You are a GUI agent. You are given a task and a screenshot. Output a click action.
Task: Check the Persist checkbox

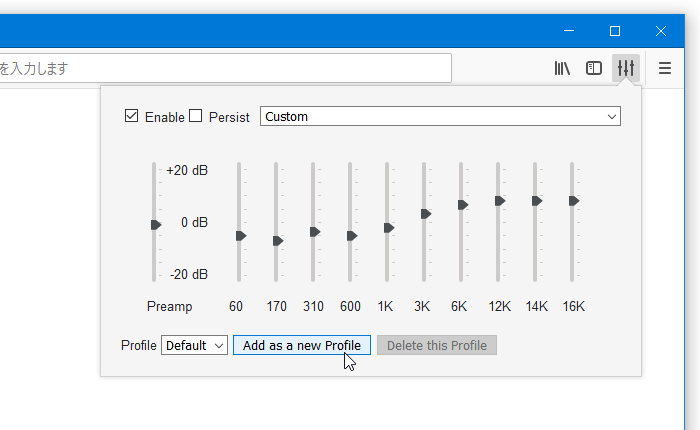[196, 116]
